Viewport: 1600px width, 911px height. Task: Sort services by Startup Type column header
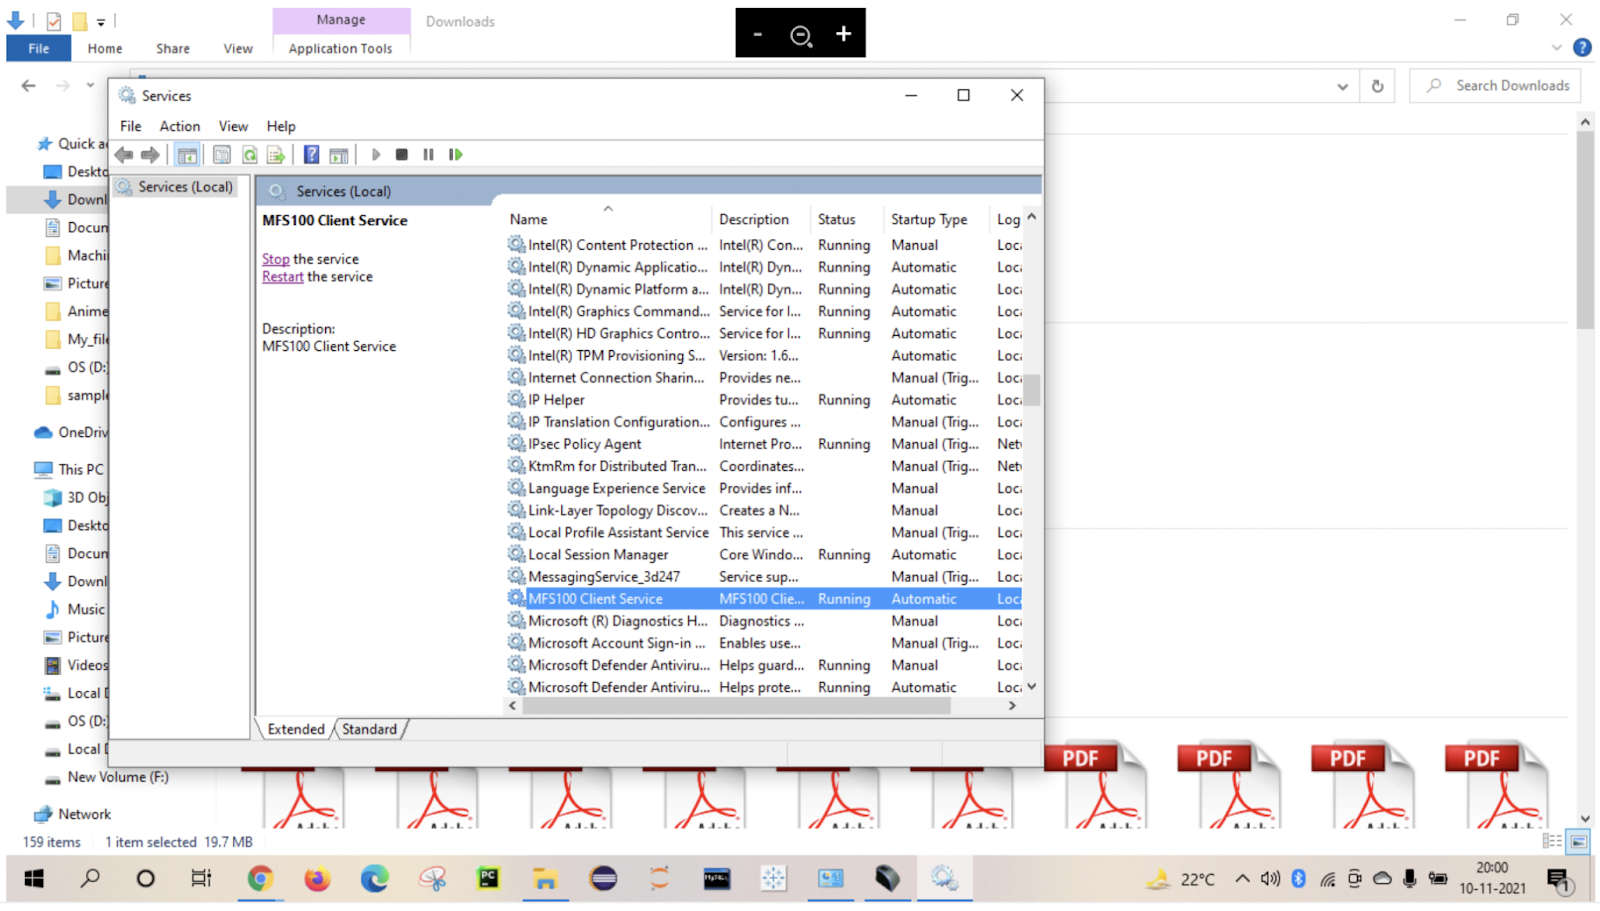(936, 219)
